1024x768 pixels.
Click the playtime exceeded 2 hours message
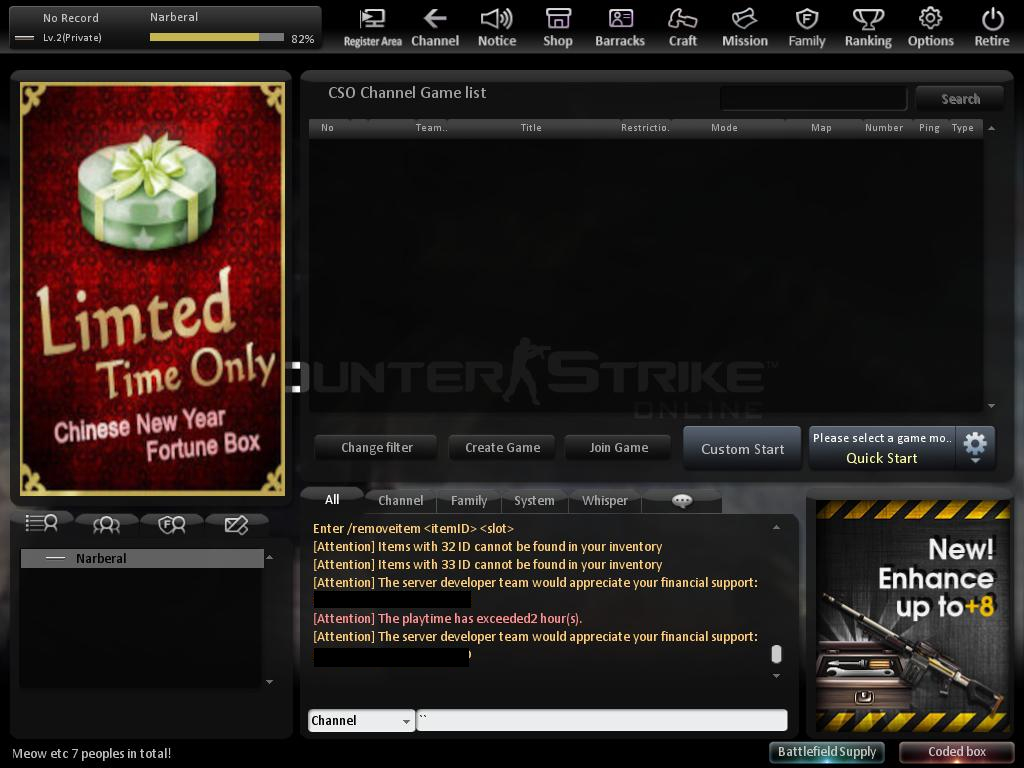[x=447, y=618]
